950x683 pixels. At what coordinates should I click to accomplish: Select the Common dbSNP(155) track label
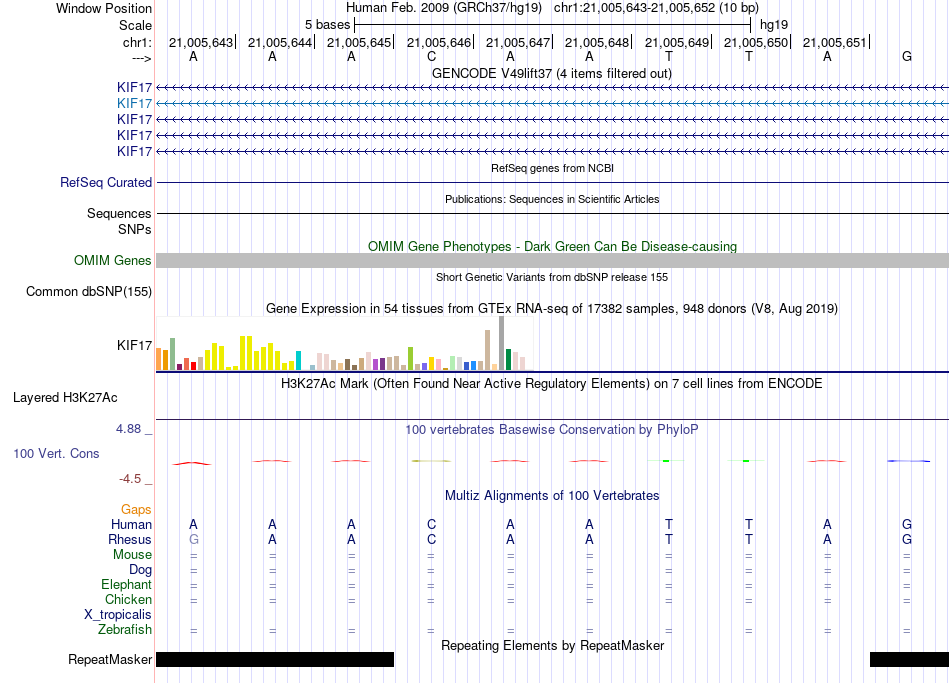[x=89, y=292]
